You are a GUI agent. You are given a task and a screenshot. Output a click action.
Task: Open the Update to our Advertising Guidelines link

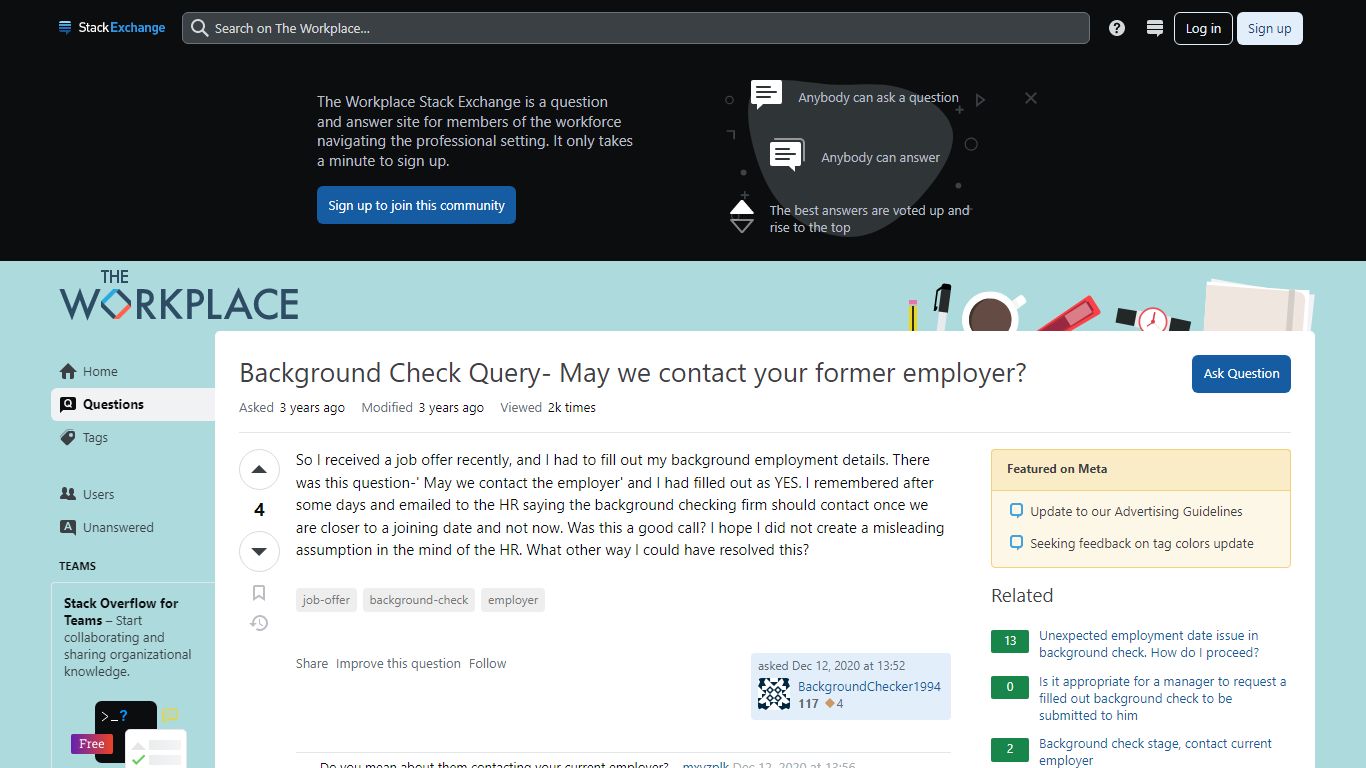pos(1136,510)
